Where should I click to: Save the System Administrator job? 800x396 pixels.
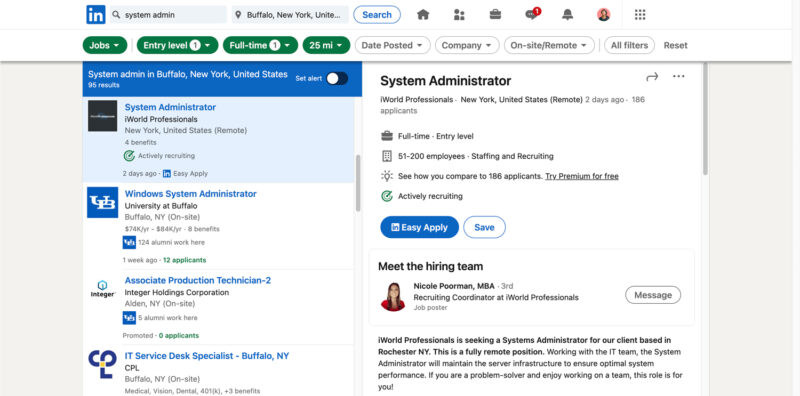coord(484,228)
